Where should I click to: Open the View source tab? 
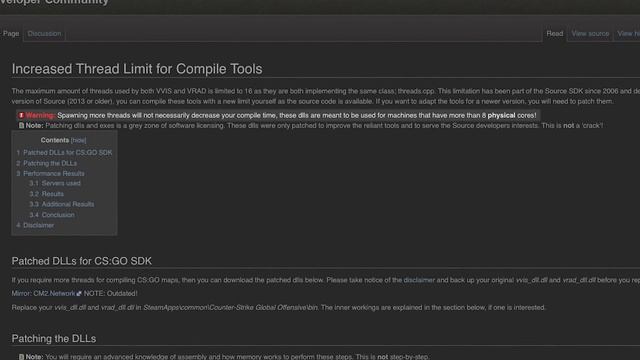click(x=590, y=33)
